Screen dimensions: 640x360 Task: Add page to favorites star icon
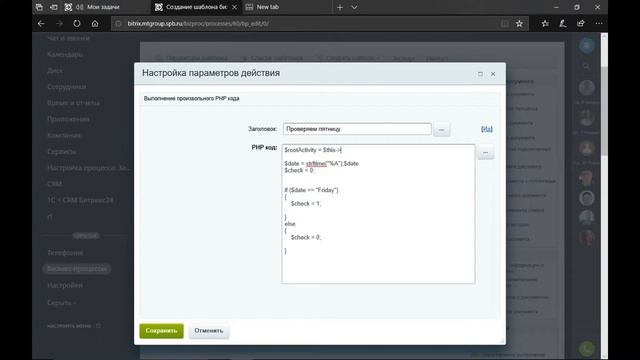[519, 24]
